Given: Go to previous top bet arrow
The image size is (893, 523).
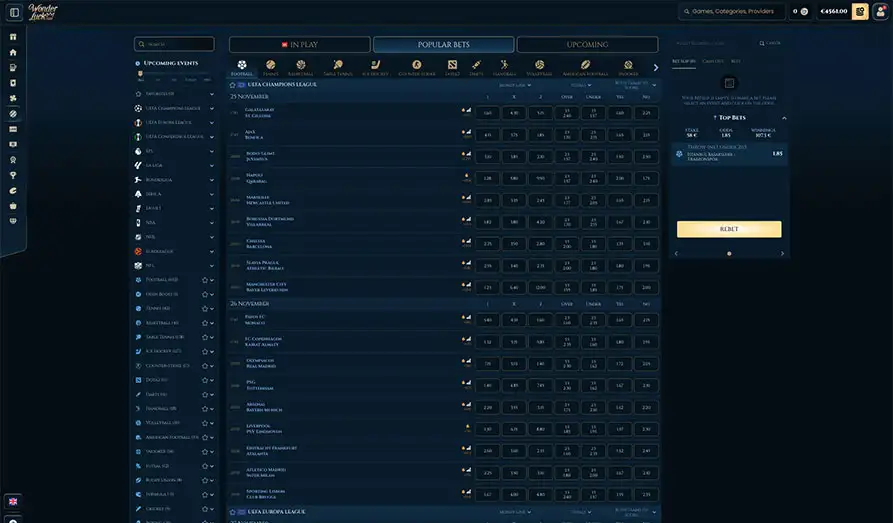Looking at the screenshot, I should 676,254.
